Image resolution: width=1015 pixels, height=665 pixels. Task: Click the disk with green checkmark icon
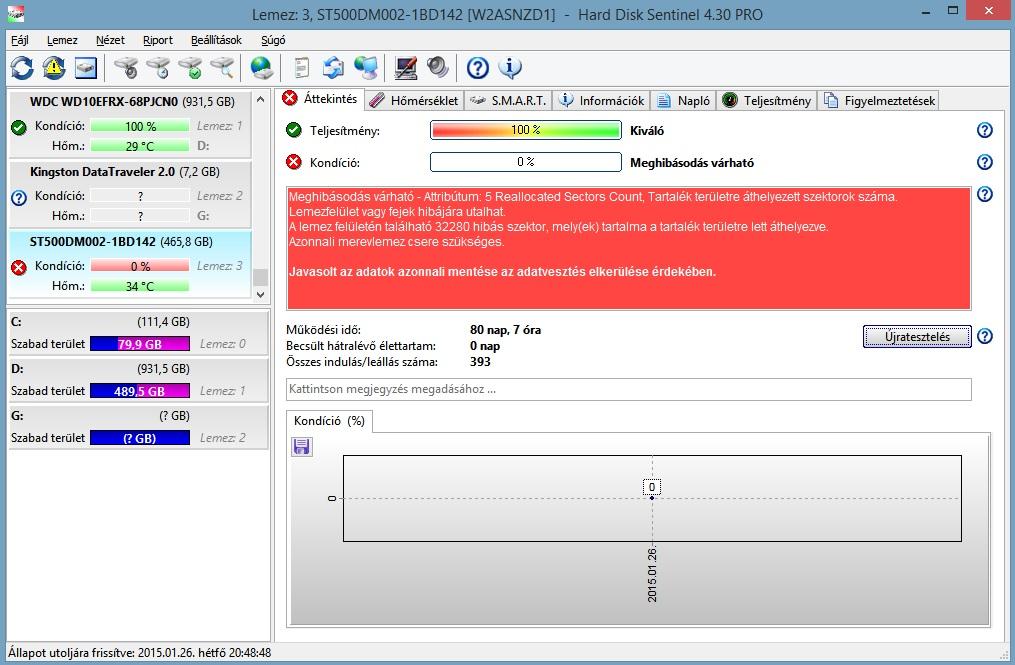[x=191, y=67]
